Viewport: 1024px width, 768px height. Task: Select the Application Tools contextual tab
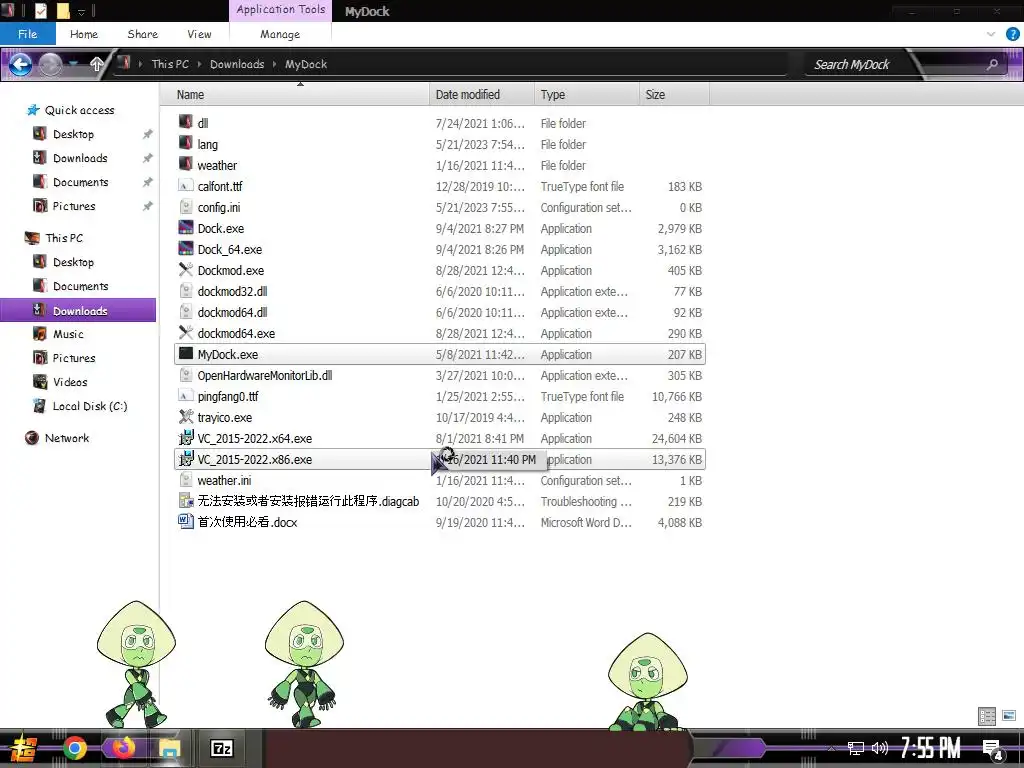281,10
